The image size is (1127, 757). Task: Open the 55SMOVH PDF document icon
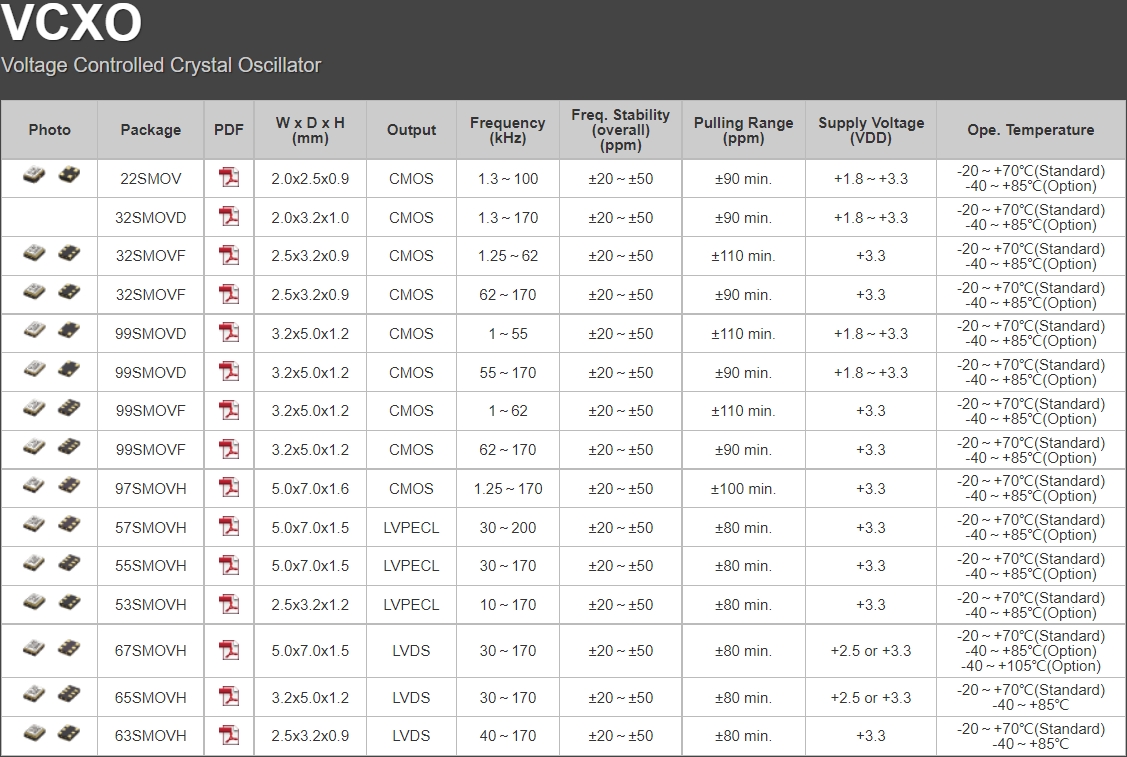229,565
